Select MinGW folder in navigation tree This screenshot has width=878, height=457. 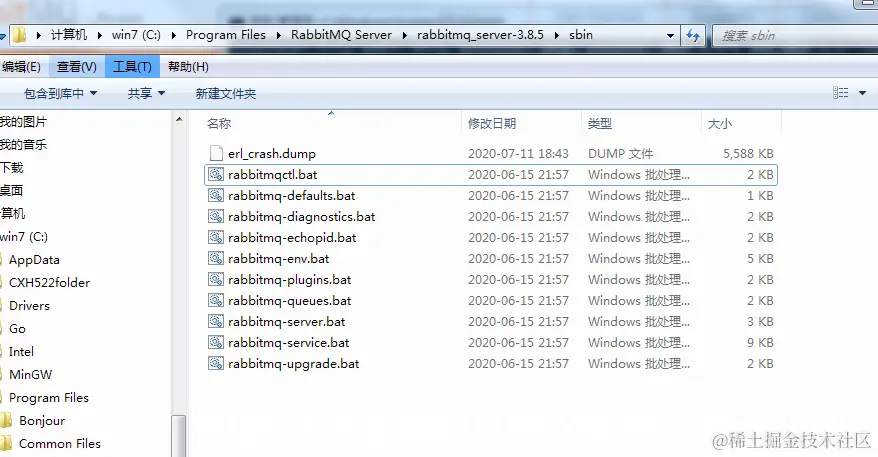coord(30,374)
